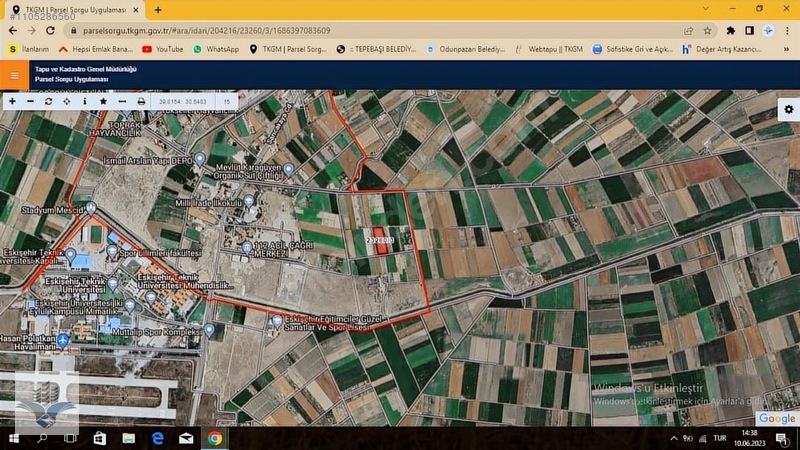This screenshot has width=800, height=450.
Task: Click Chrome icon on taskbar
Action: [x=215, y=438]
